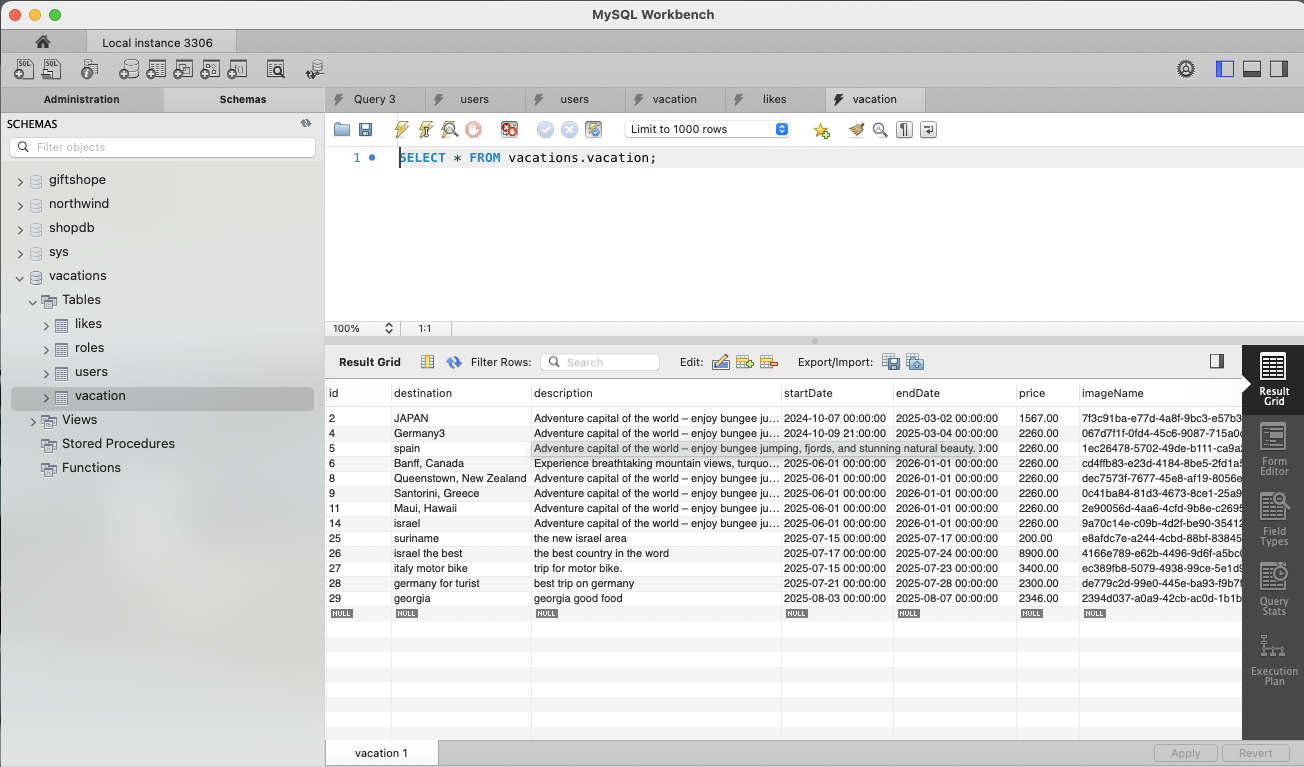Image resolution: width=1304 pixels, height=767 pixels.
Task: Expand the Views node
Action: pos(33,421)
